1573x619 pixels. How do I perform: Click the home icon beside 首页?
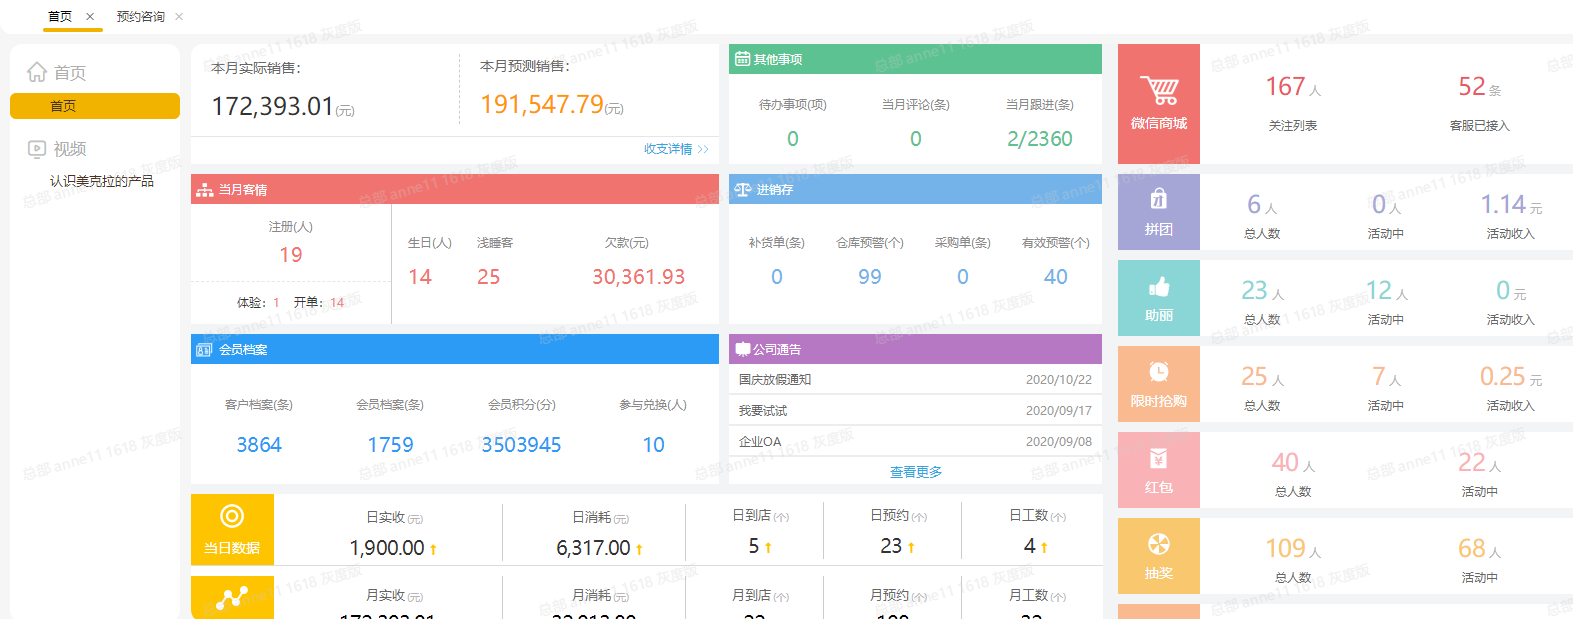point(37,72)
